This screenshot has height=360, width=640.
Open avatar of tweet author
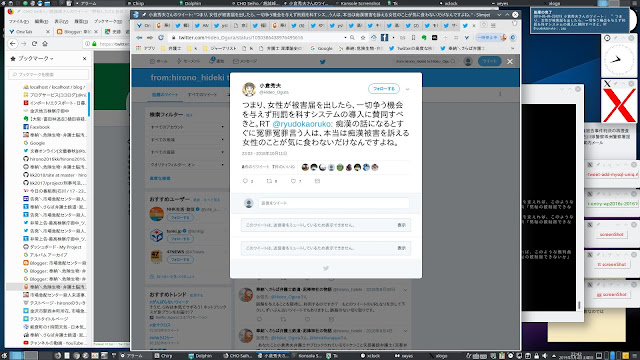pos(249,89)
